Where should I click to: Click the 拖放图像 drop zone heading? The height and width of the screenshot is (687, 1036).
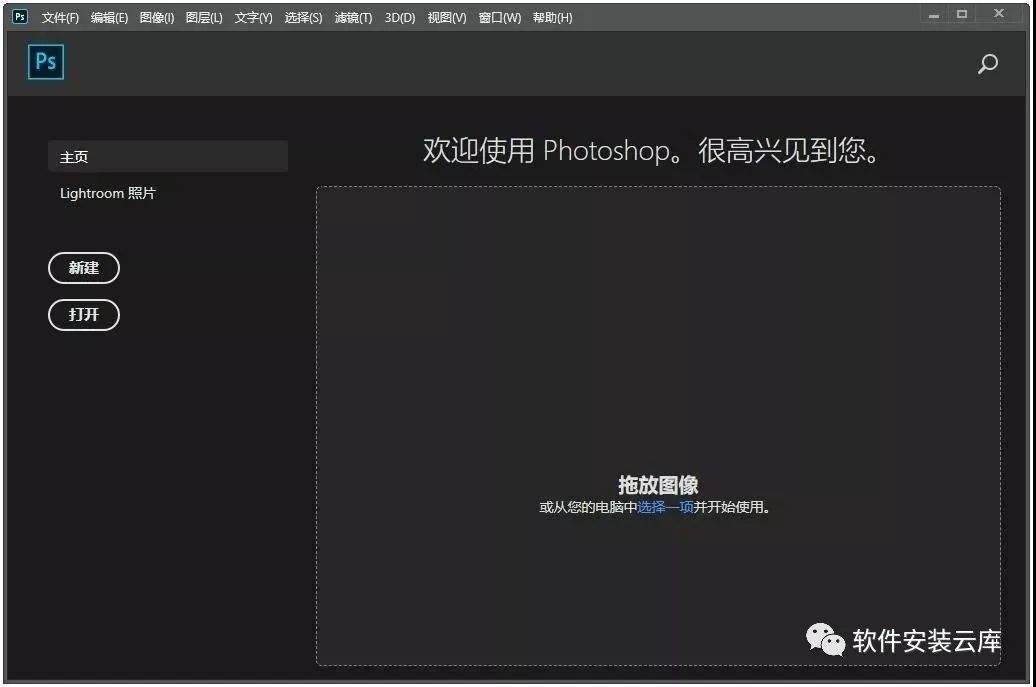658,485
